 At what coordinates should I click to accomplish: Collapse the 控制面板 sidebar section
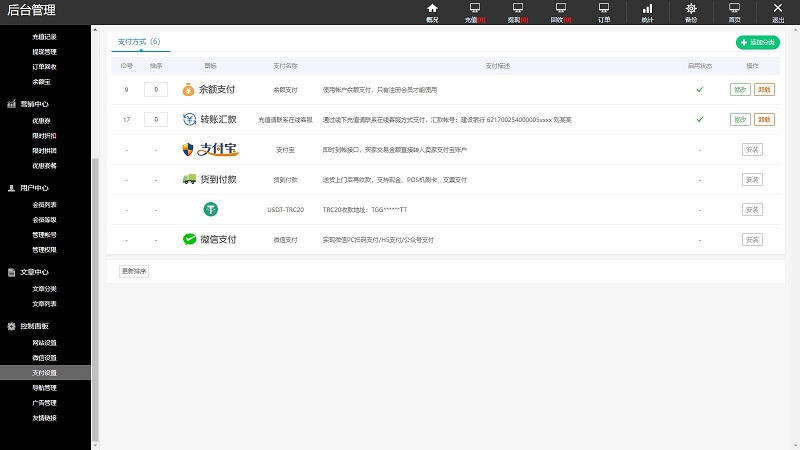(34, 326)
